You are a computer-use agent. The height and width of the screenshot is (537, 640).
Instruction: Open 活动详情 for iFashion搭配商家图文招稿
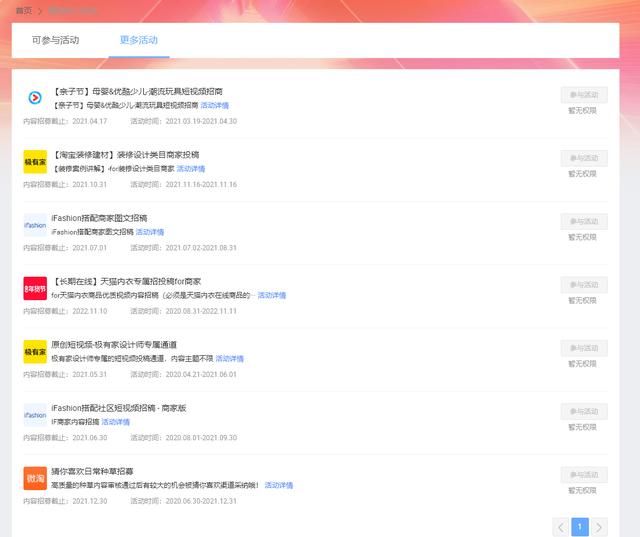(150, 232)
